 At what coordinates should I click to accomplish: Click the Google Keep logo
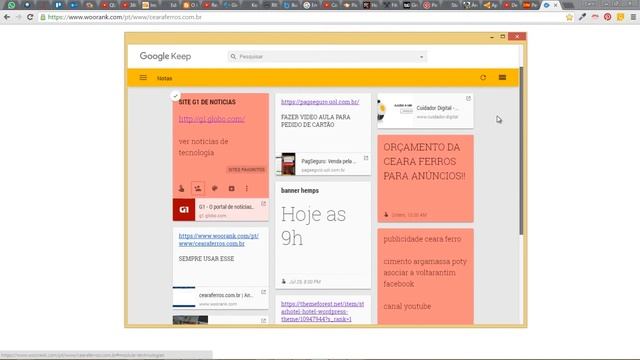coord(165,56)
